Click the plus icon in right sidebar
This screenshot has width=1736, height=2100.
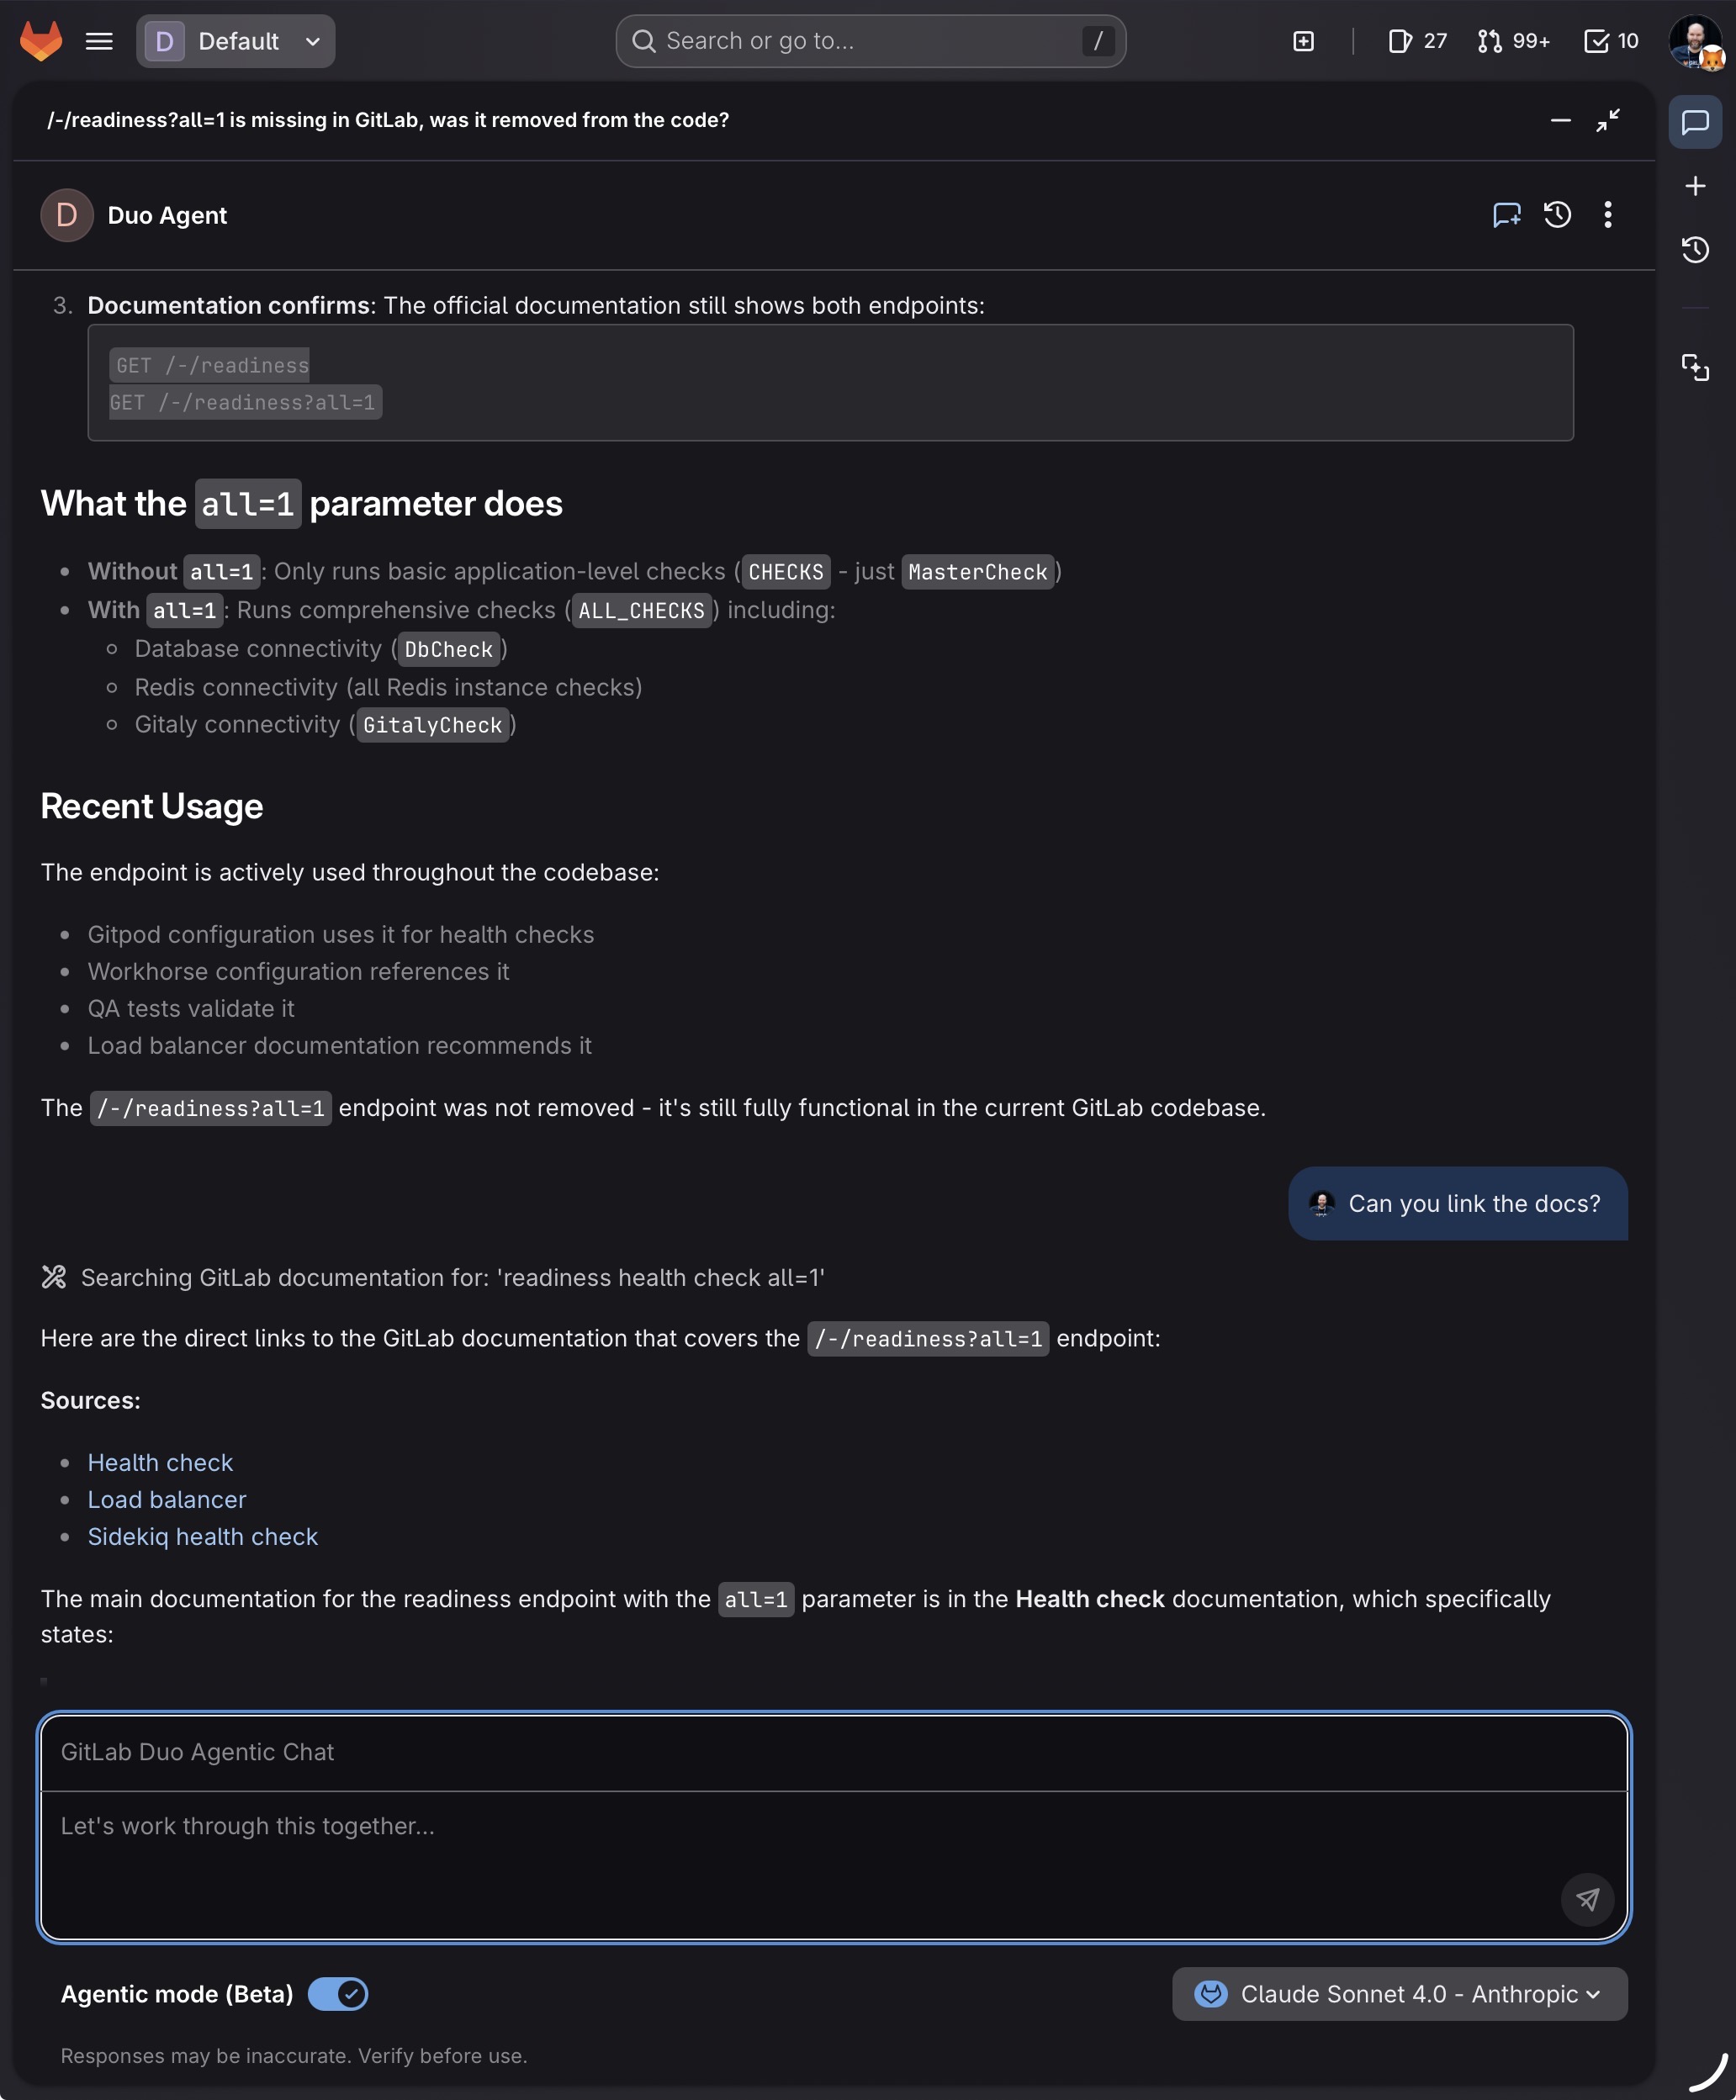(1695, 186)
